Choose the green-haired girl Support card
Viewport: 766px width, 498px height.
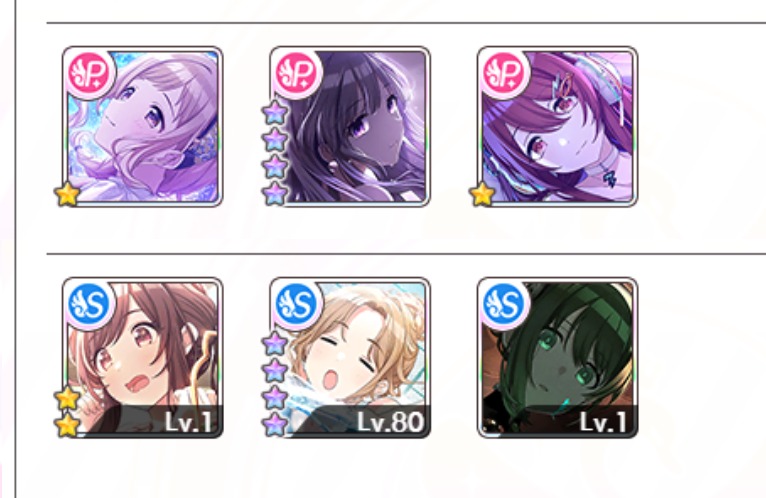pos(557,358)
